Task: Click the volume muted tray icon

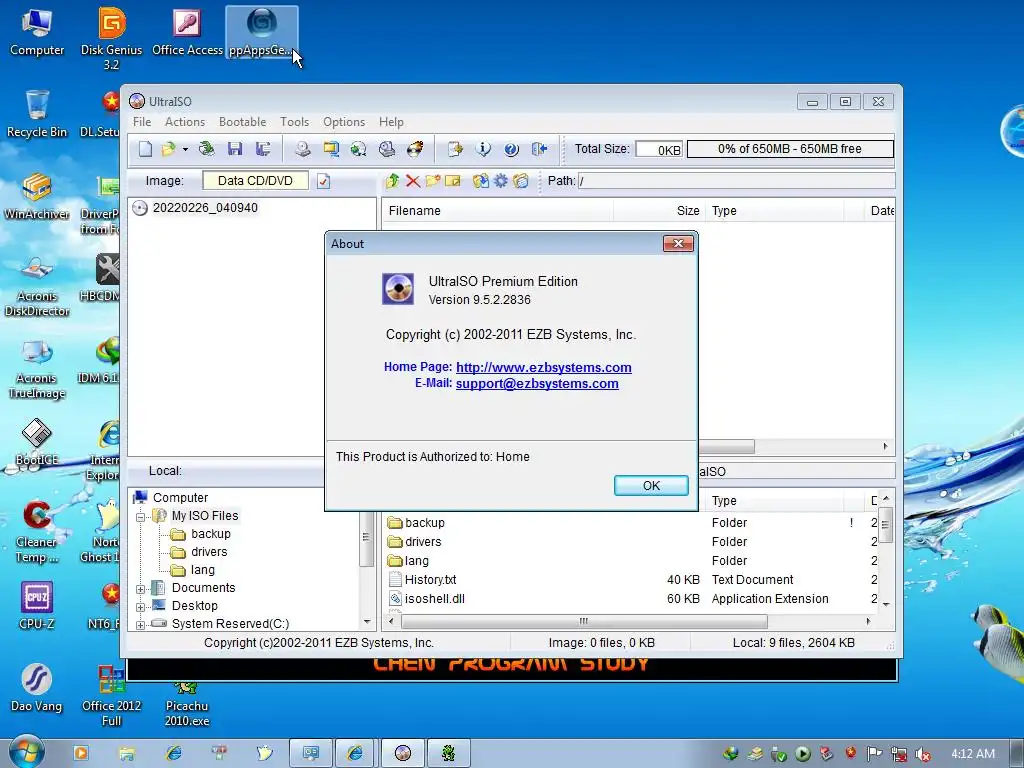Action: coord(923,754)
